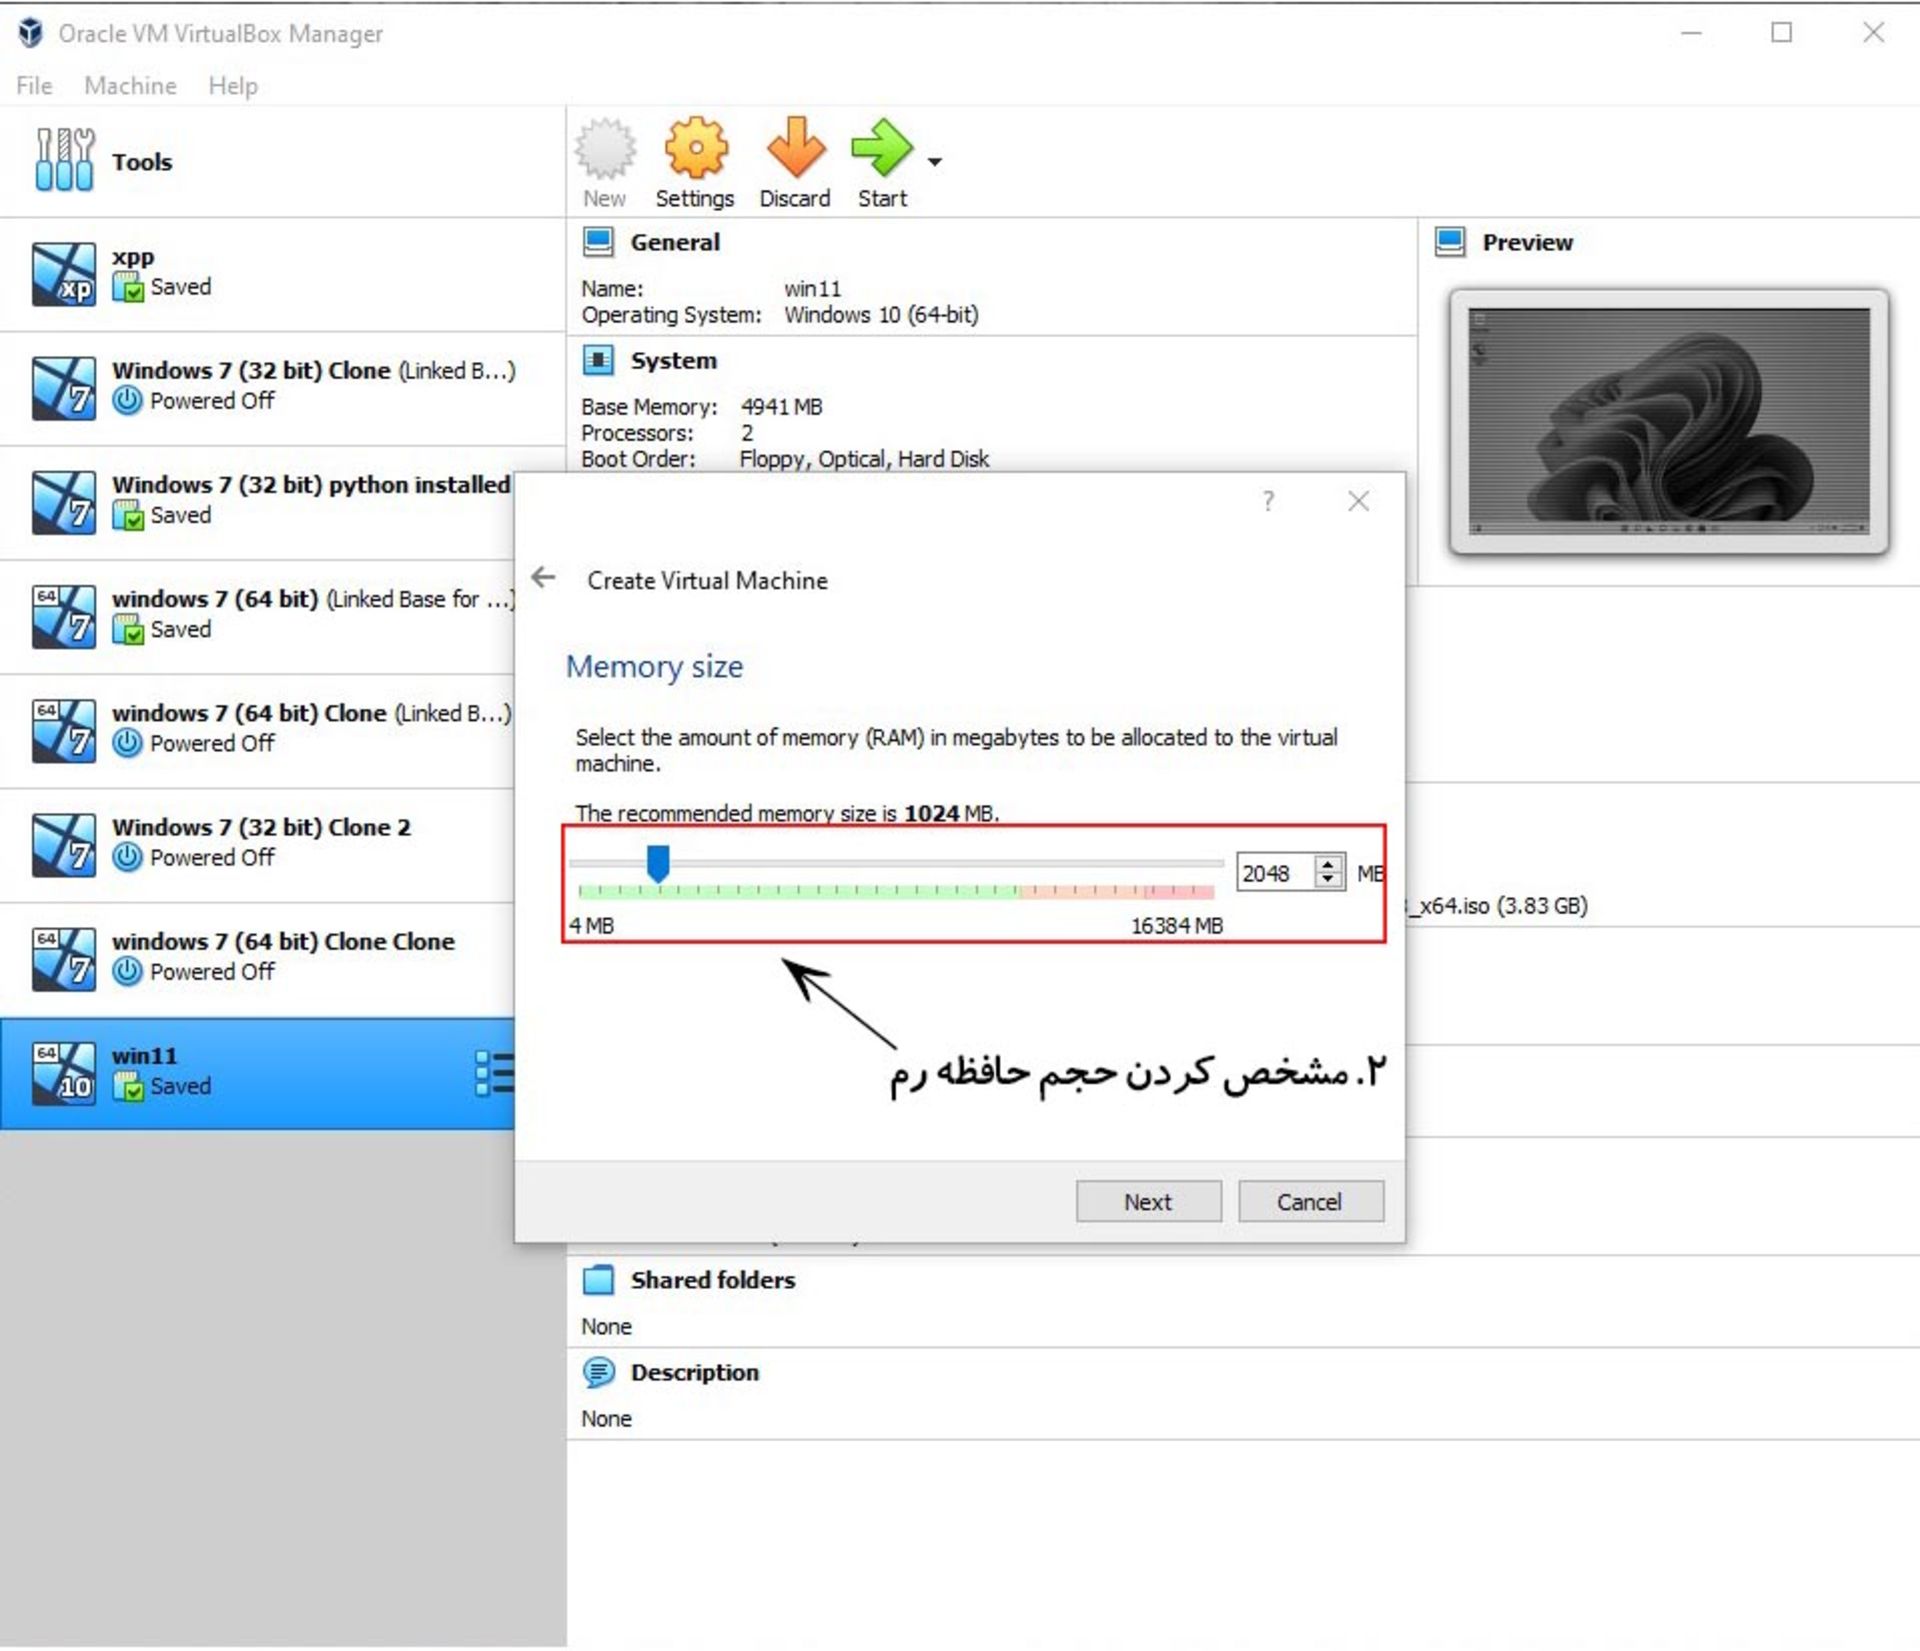This screenshot has width=1920, height=1651.
Task: Select Windows 7 (32 bit) Clone linked machine
Action: (283, 388)
